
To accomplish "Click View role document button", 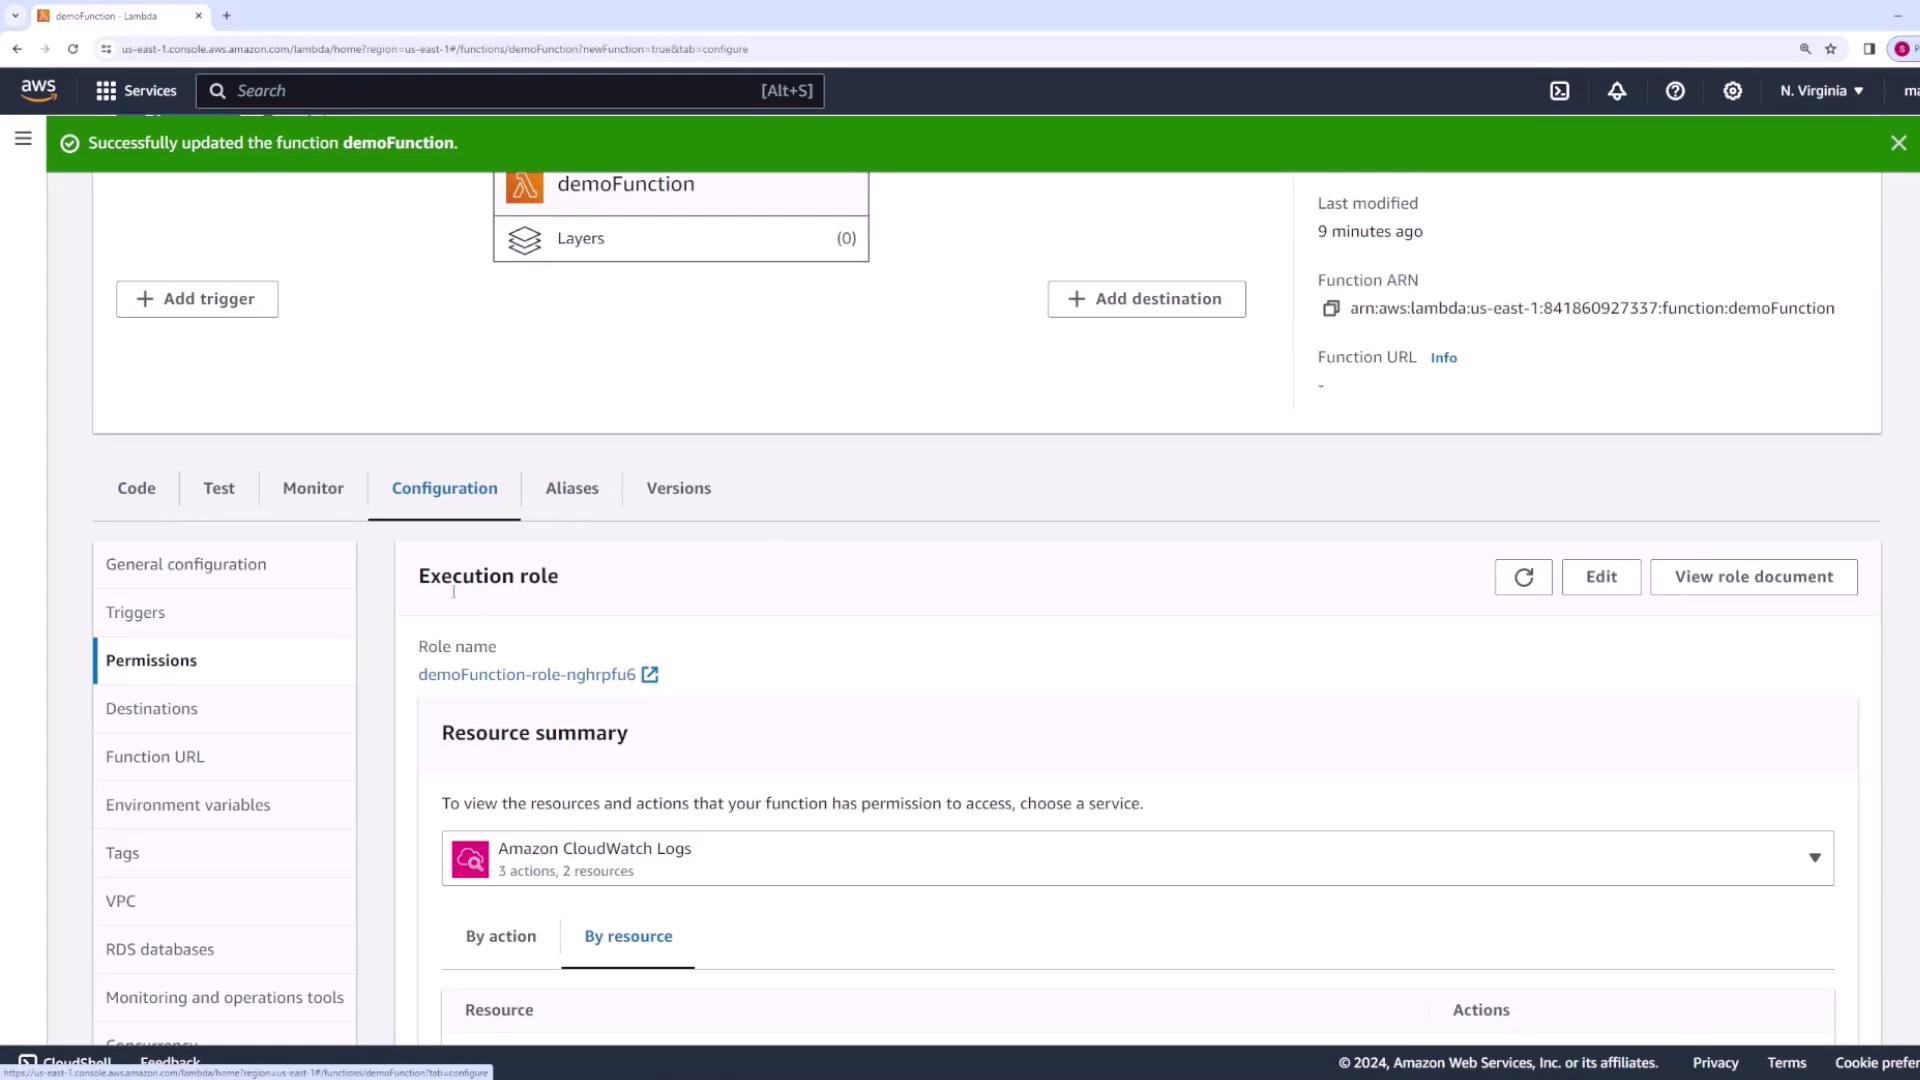I will click(1753, 577).
